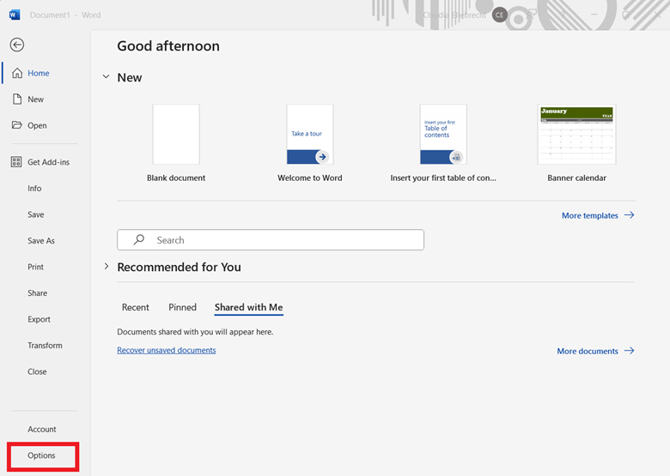Switch to the Recent tab
The image size is (670, 476).
click(x=135, y=307)
